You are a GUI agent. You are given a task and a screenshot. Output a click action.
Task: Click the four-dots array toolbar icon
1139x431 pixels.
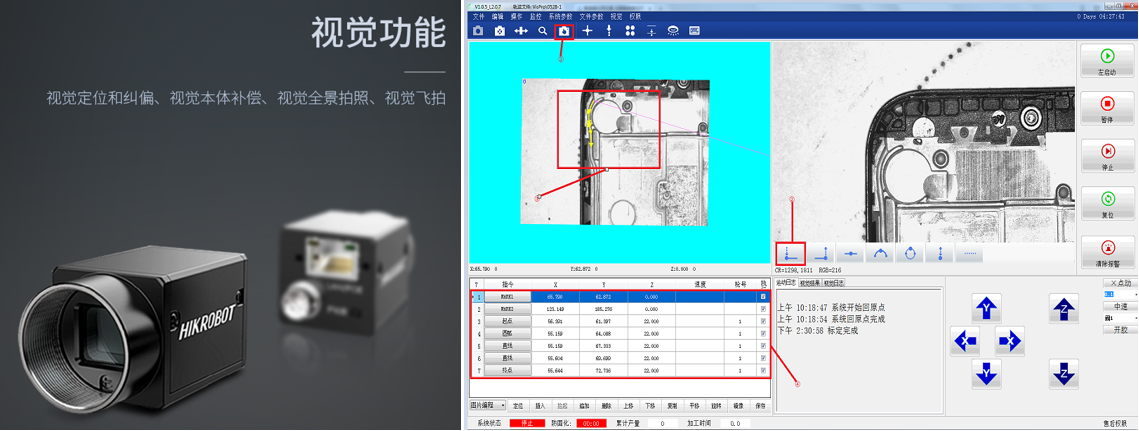tap(631, 31)
